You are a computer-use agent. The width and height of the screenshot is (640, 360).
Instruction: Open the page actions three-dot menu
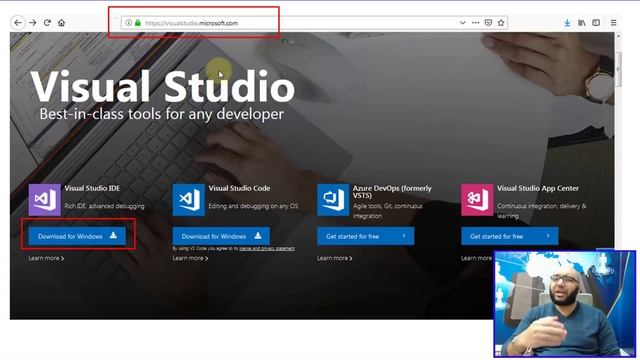pos(476,23)
